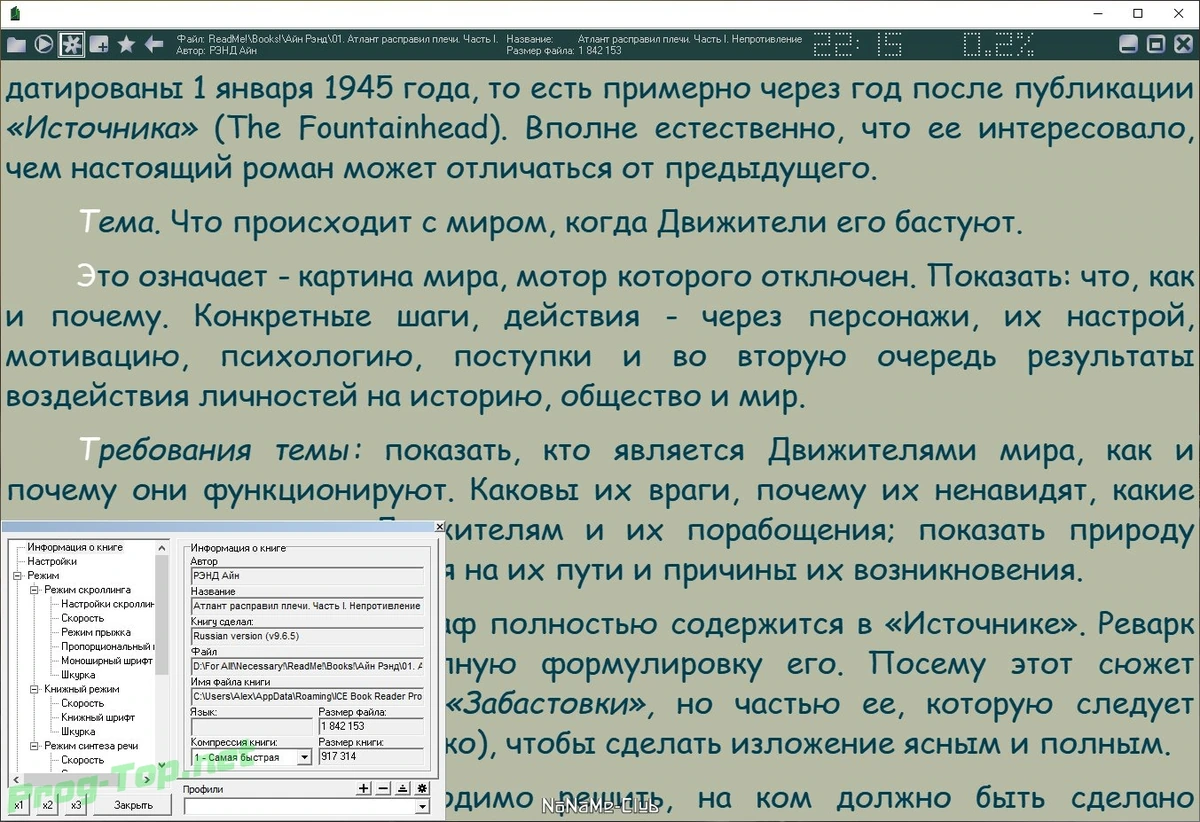
Task: Click the Размер книги value 917 314
Action: click(x=371, y=757)
